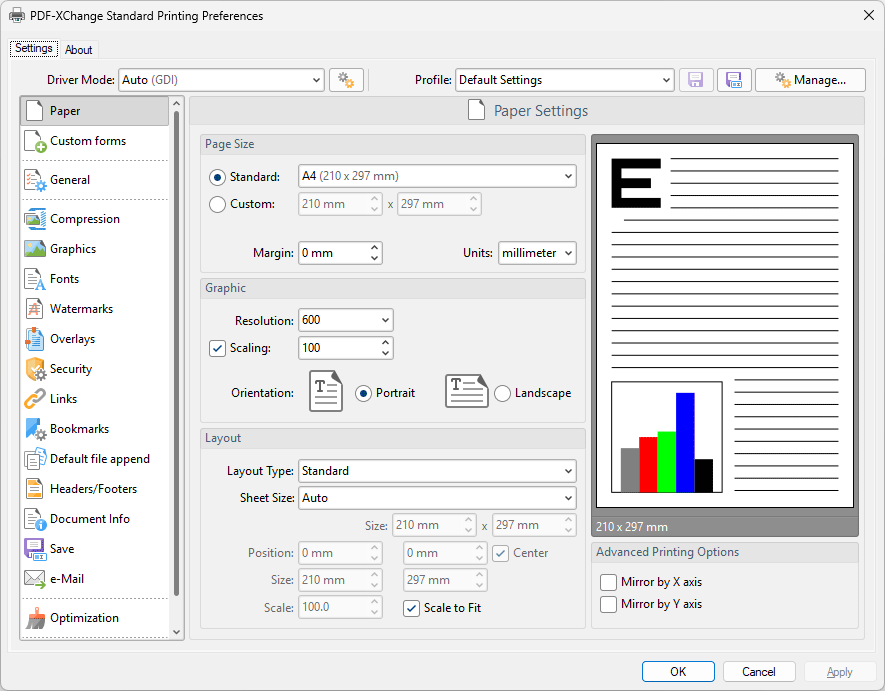Viewport: 885px width, 691px height.
Task: Open Driver Mode advanced options gear icon
Action: 346,79
